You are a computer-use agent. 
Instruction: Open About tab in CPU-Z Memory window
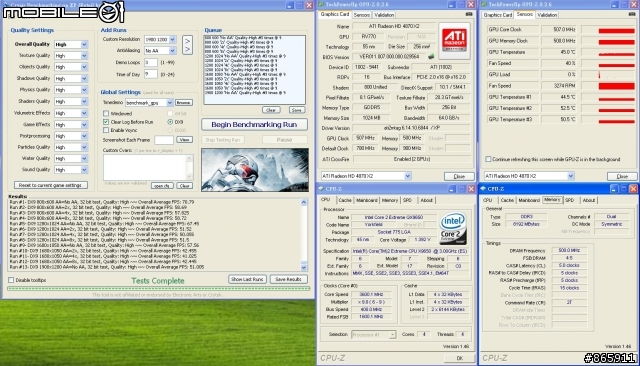pos(588,200)
